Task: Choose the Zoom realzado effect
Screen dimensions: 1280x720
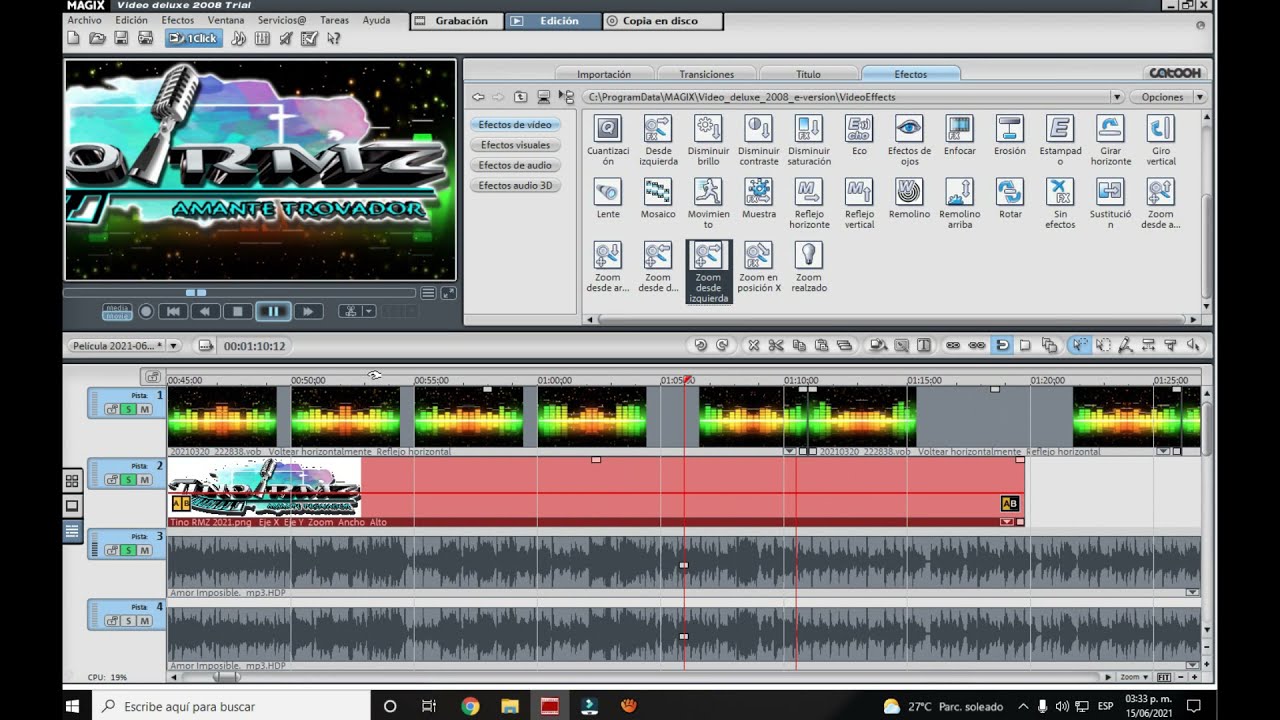Action: (x=808, y=254)
